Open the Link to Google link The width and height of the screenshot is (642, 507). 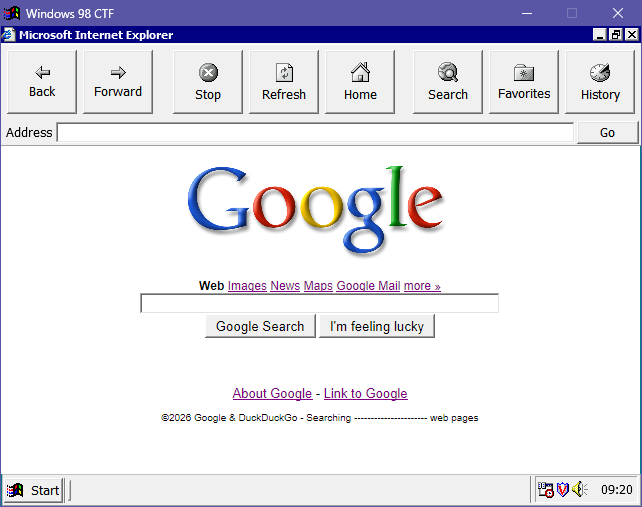click(x=366, y=393)
